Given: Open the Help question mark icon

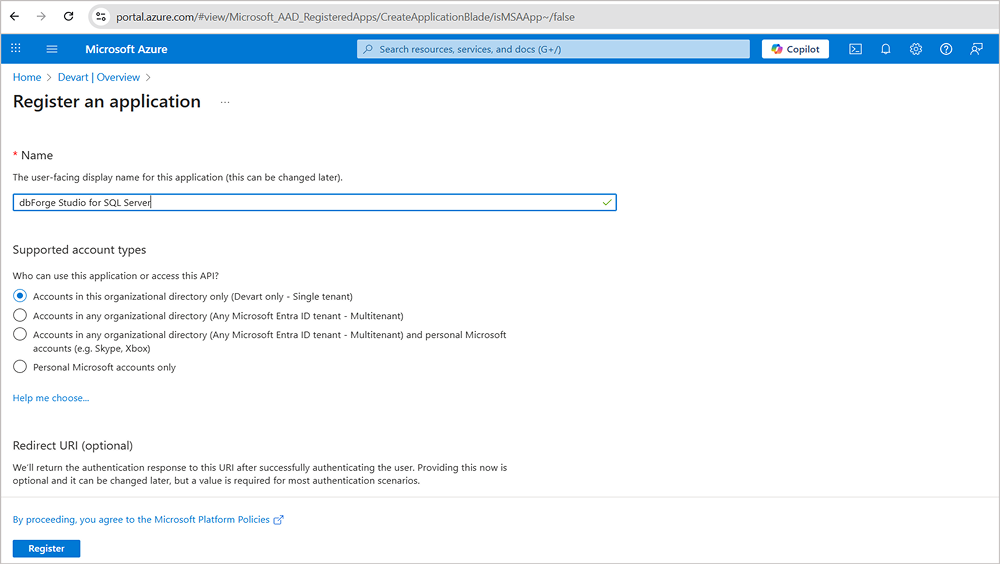Looking at the screenshot, I should [946, 49].
